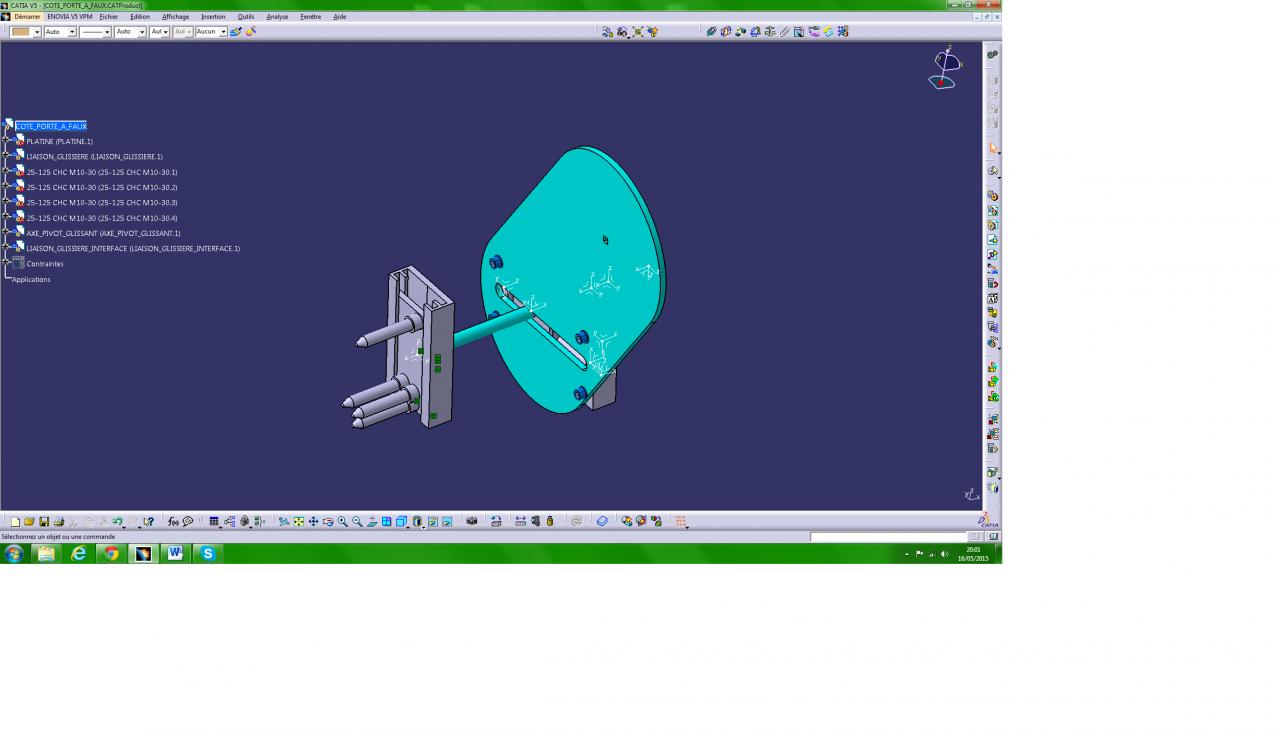Screen dimensions: 1280x732
Task: Click the Zoom Out magnifier
Action: click(357, 521)
